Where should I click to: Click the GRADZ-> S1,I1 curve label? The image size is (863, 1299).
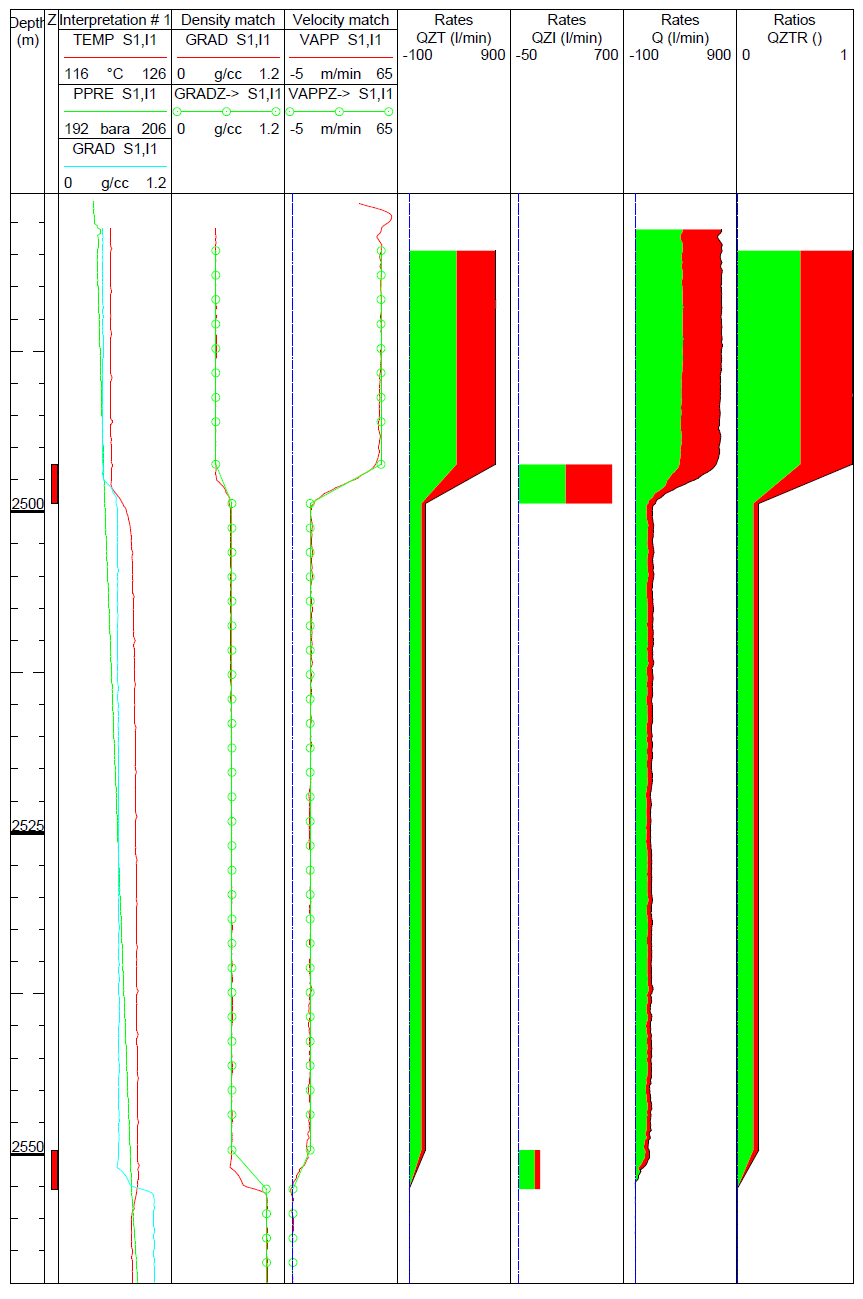(x=227, y=94)
